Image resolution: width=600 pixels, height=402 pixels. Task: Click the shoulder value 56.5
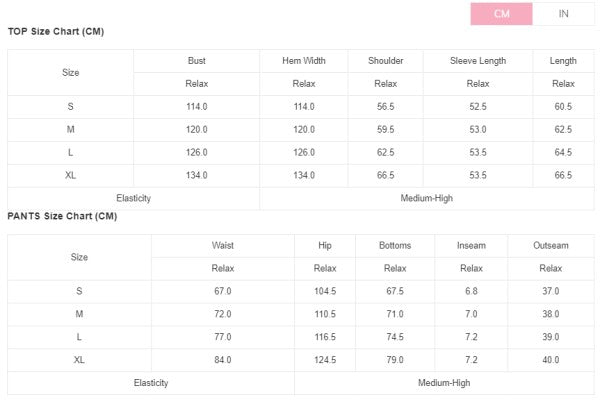(385, 107)
